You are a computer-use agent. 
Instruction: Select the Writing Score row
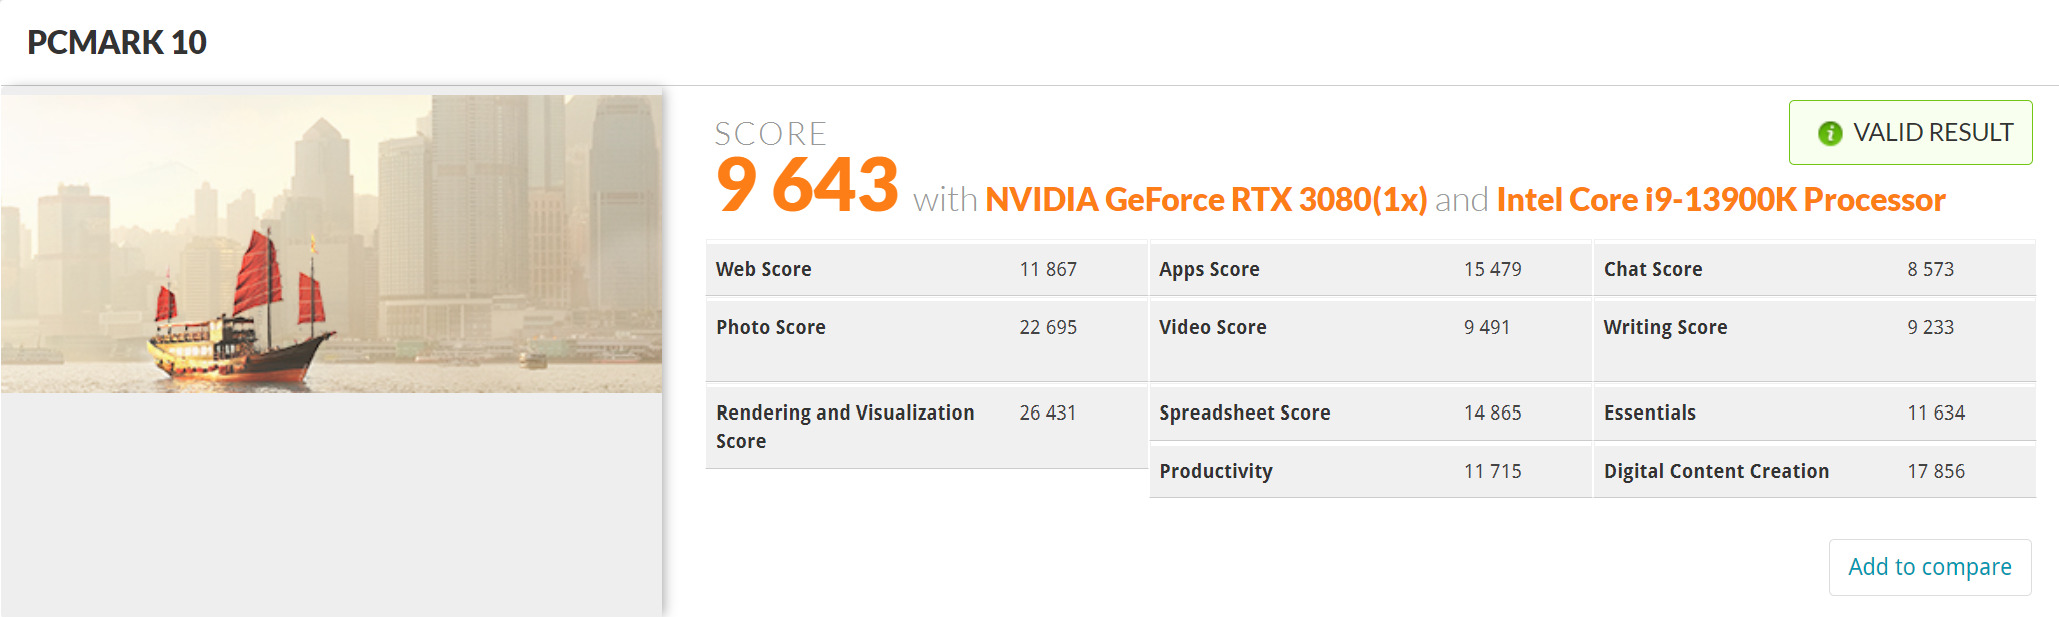click(1813, 328)
